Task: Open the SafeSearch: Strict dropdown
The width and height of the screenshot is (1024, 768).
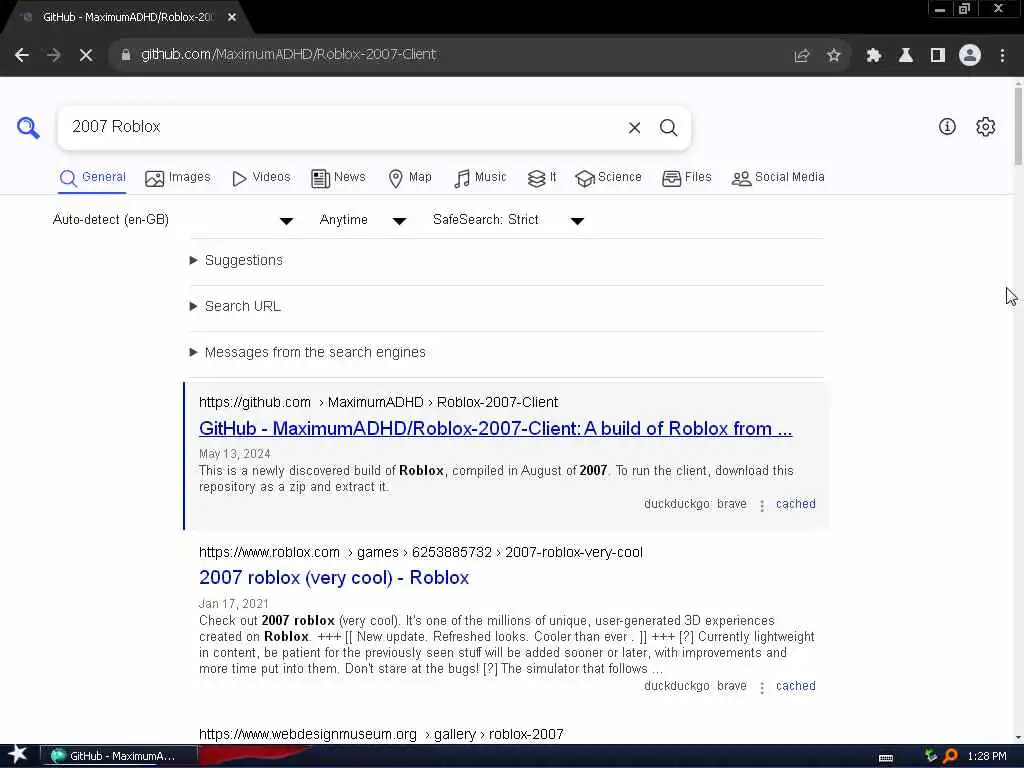Action: 508,220
